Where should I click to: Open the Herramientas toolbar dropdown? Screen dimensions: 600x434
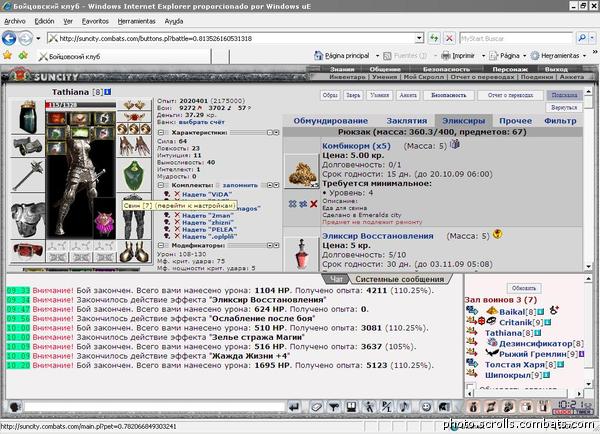point(584,55)
